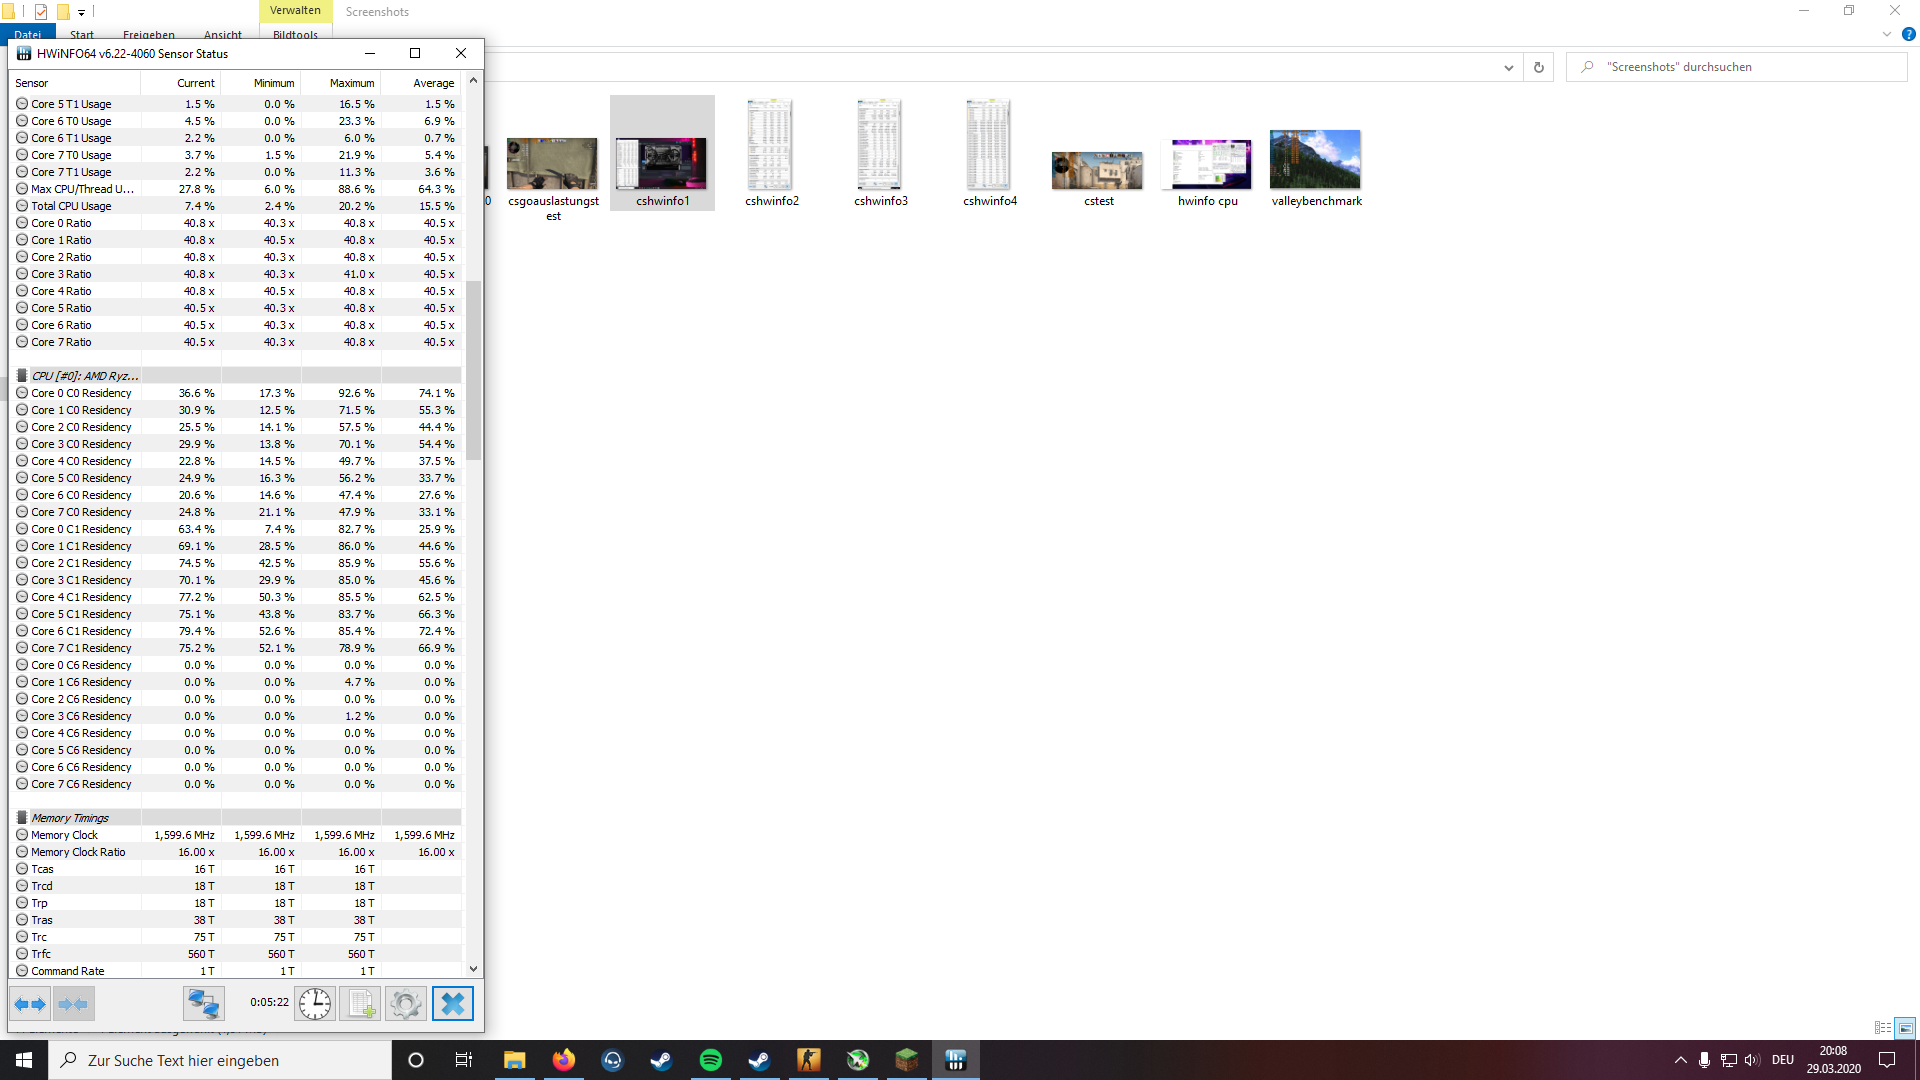
Task: Open HWiNFO sensor settings gear
Action: 406,1004
